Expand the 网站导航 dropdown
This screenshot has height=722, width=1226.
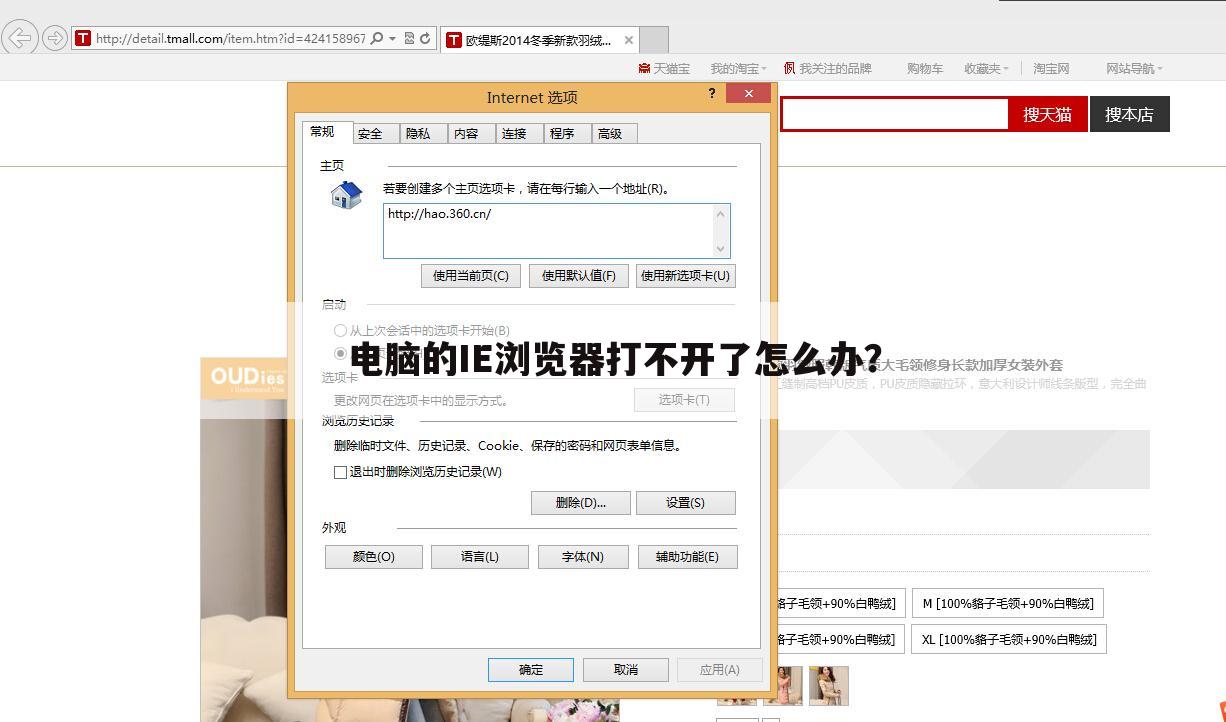click(x=1134, y=68)
